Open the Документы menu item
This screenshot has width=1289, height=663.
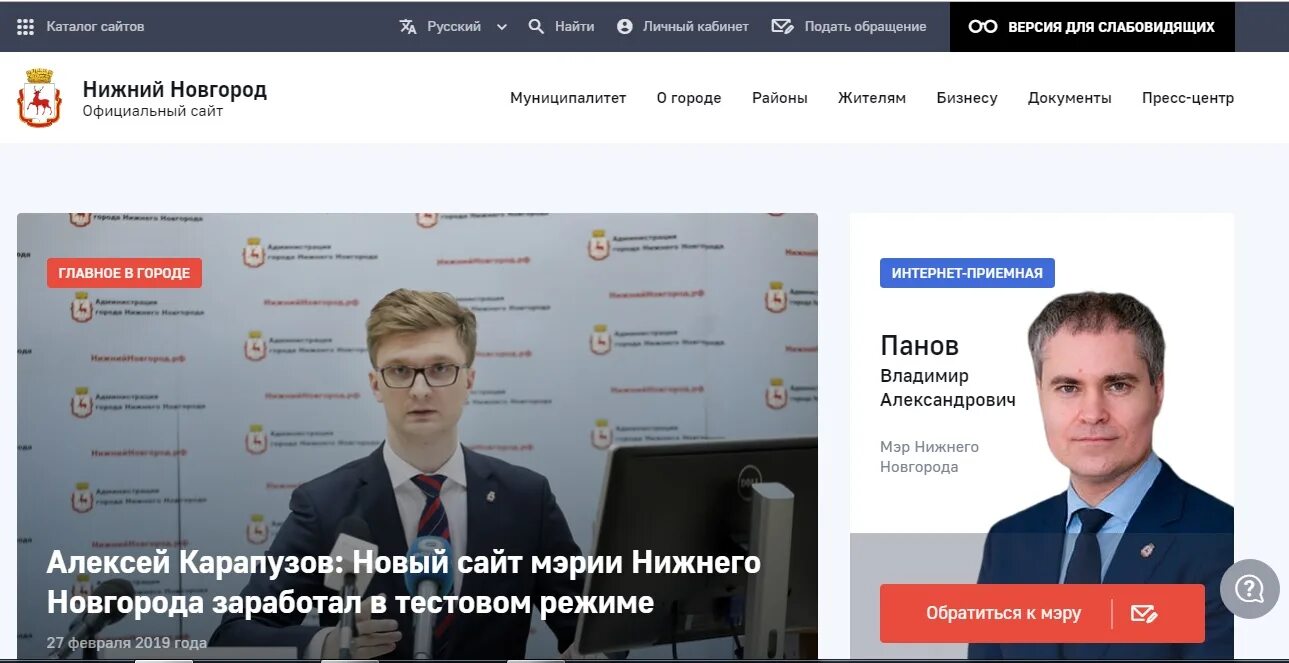click(1070, 98)
